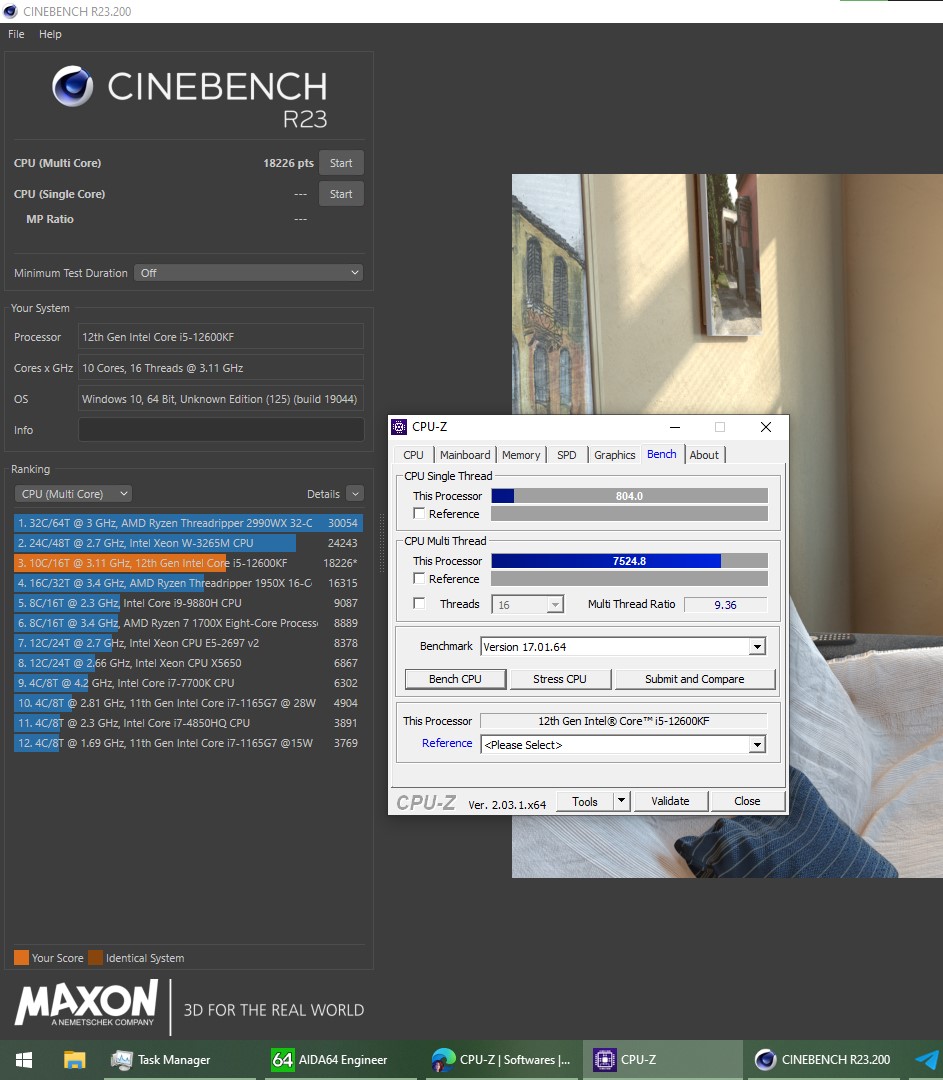The width and height of the screenshot is (943, 1080).
Task: Select ranking row 9 Core i7-7700K
Action: pyautogui.click(x=188, y=683)
